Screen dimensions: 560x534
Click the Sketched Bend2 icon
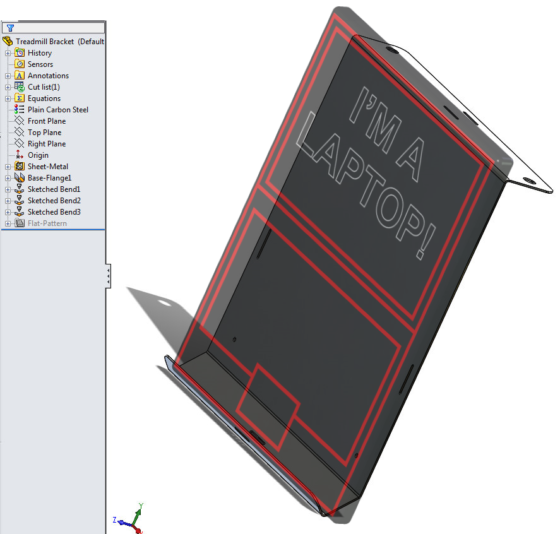pyautogui.click(x=19, y=200)
